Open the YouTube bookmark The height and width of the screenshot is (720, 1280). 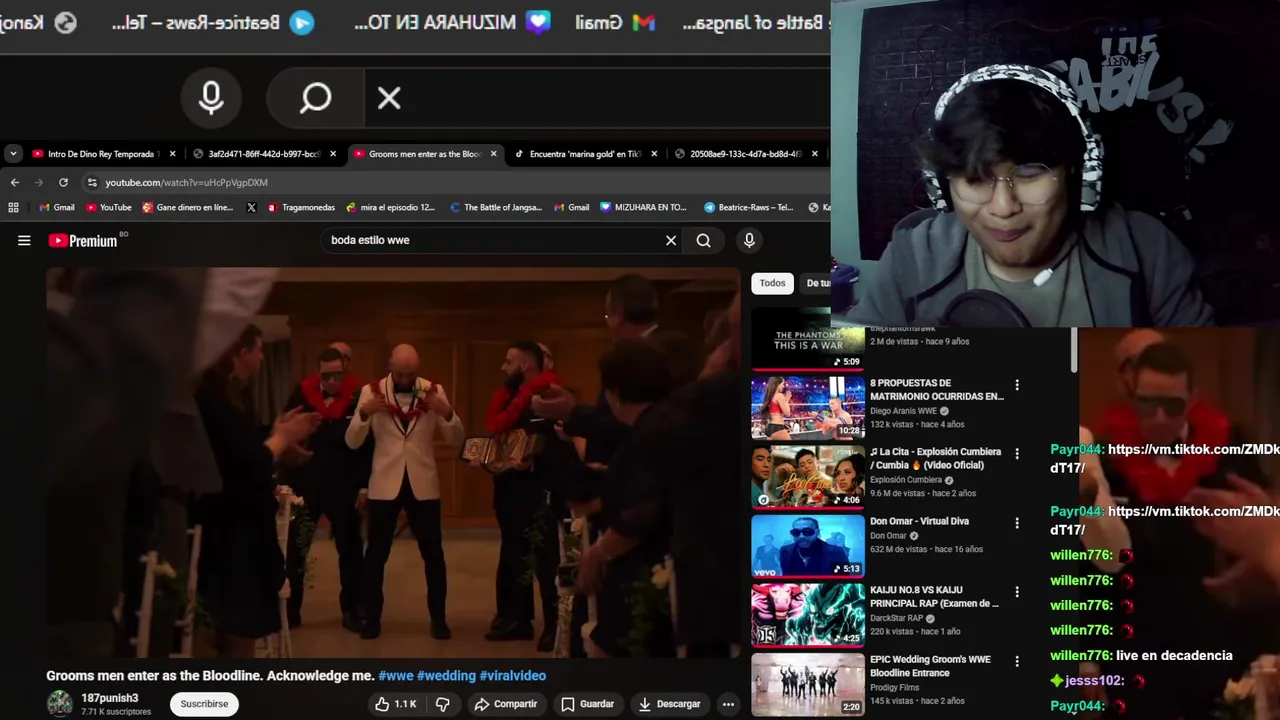tap(108, 207)
